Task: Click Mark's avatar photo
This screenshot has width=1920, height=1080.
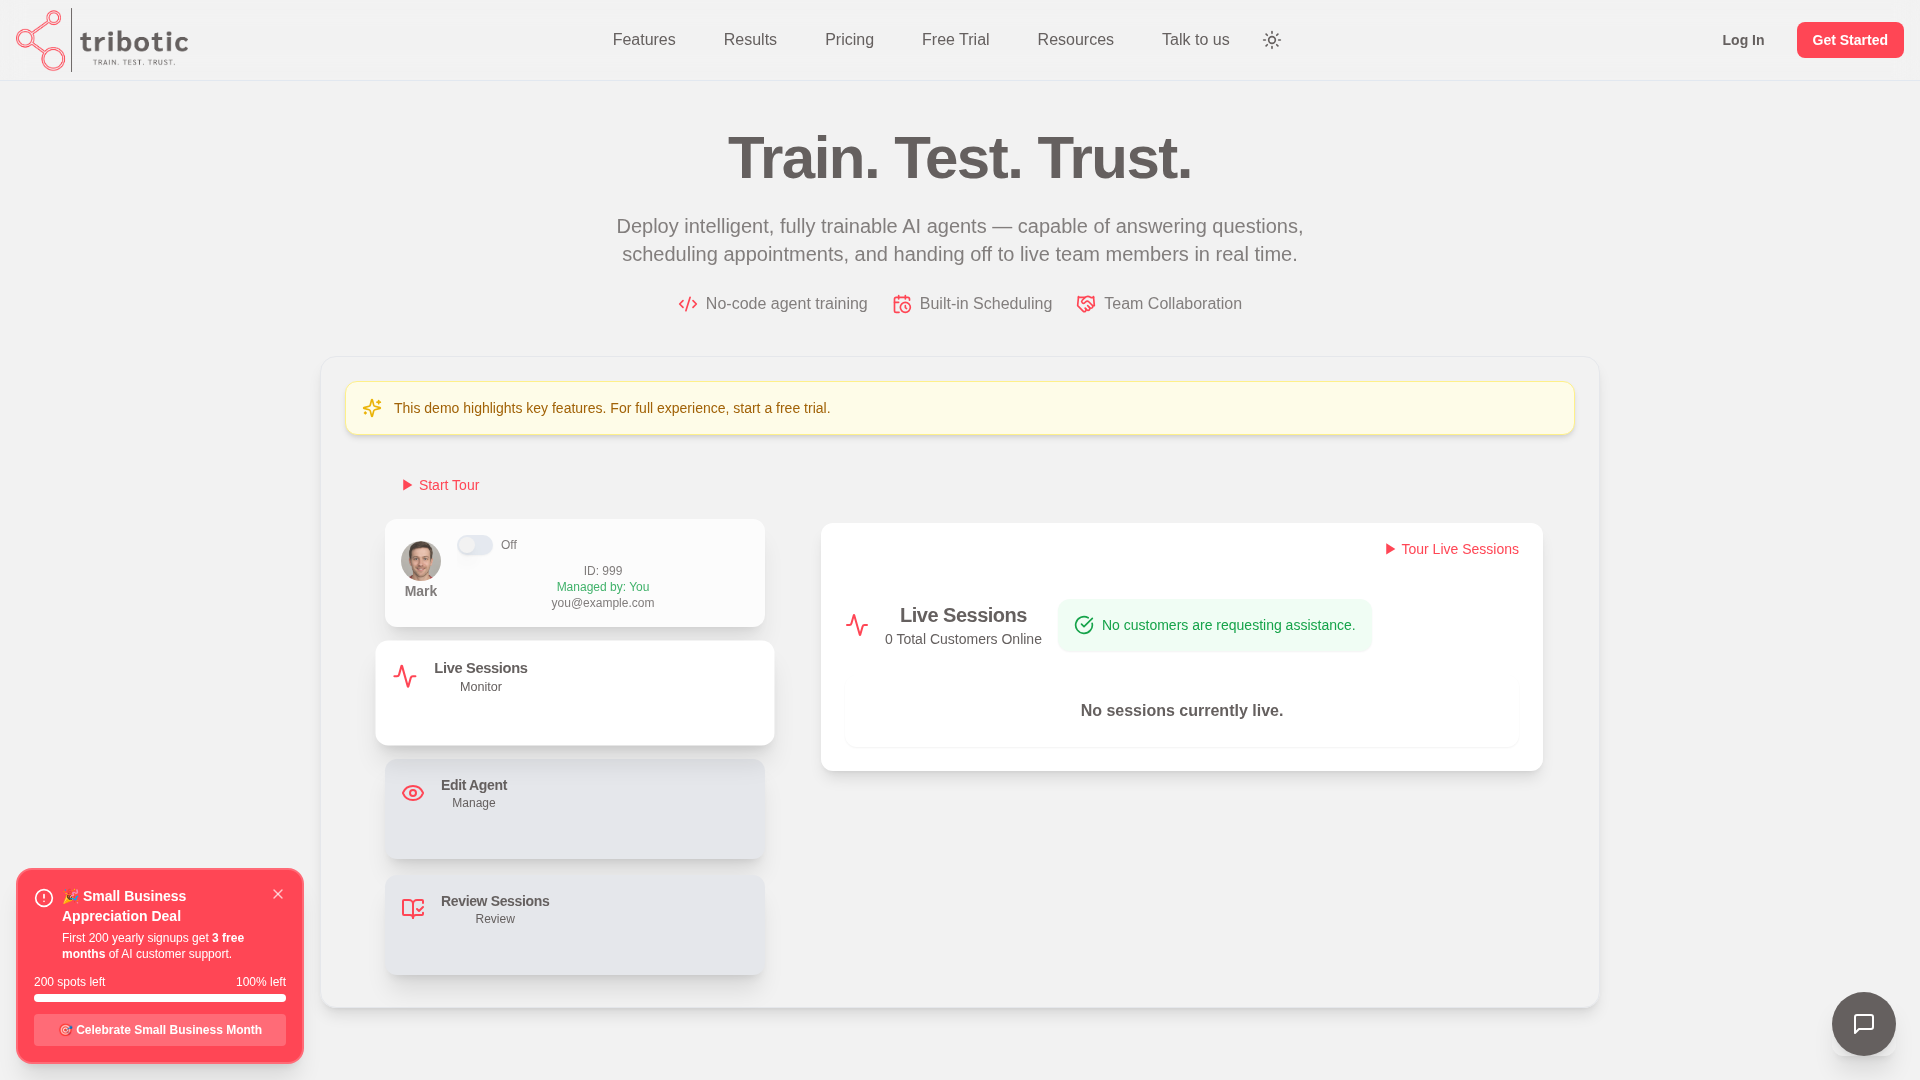Action: [421, 561]
